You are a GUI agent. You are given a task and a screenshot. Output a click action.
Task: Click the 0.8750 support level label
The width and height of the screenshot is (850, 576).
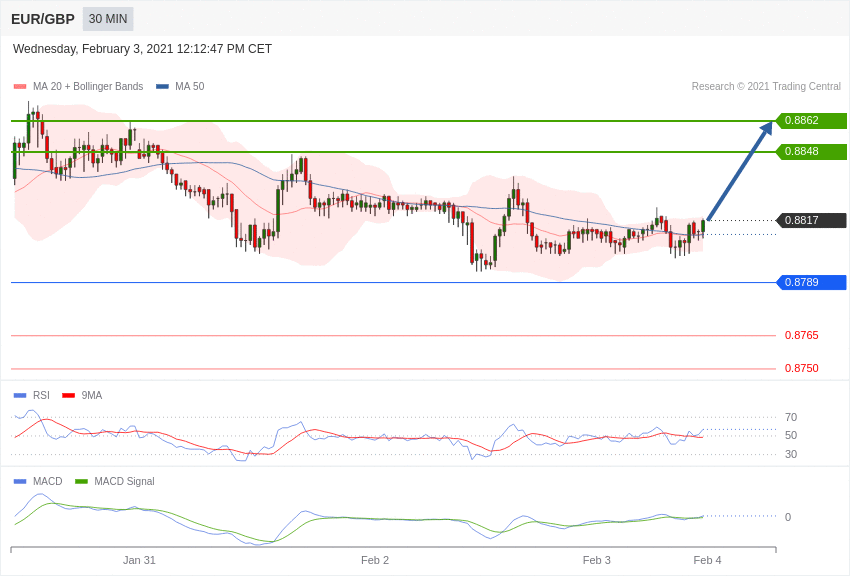(x=801, y=368)
